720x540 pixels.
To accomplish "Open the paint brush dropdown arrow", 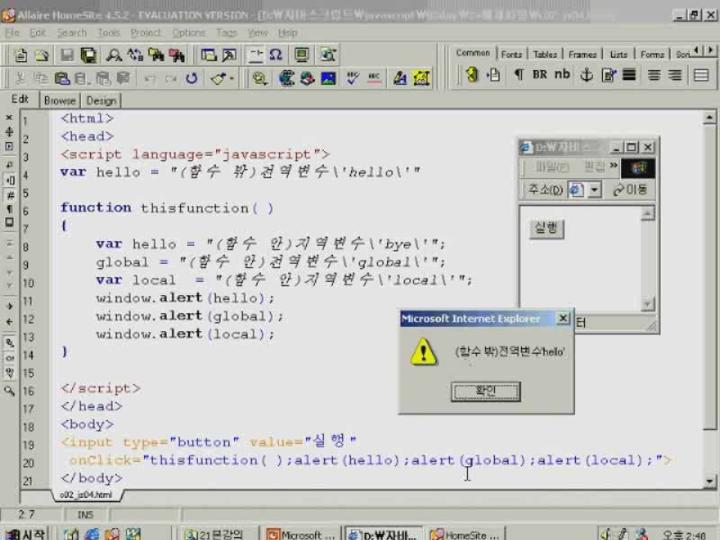I will click(231, 79).
